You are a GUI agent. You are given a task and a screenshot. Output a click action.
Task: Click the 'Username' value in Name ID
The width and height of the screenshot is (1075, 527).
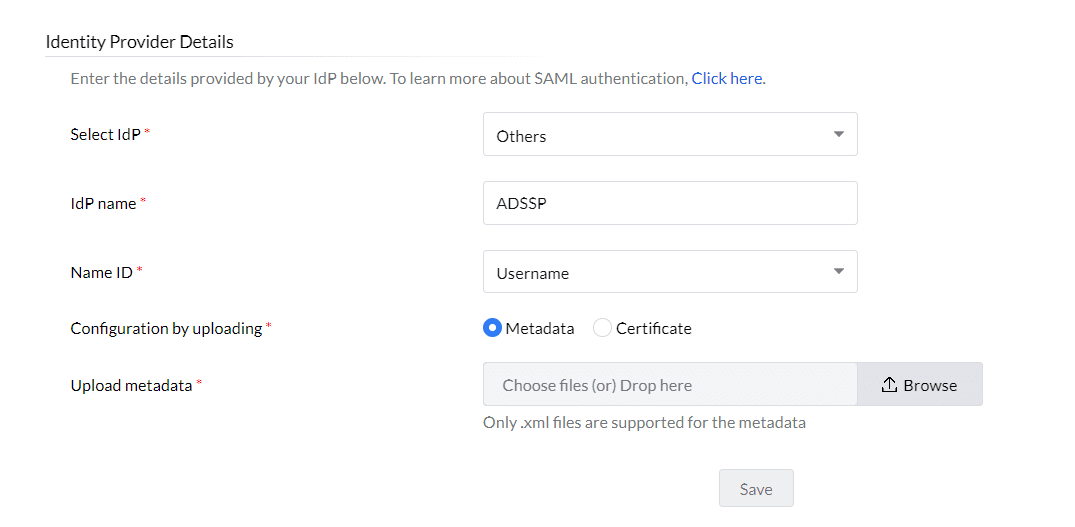pyautogui.click(x=533, y=273)
